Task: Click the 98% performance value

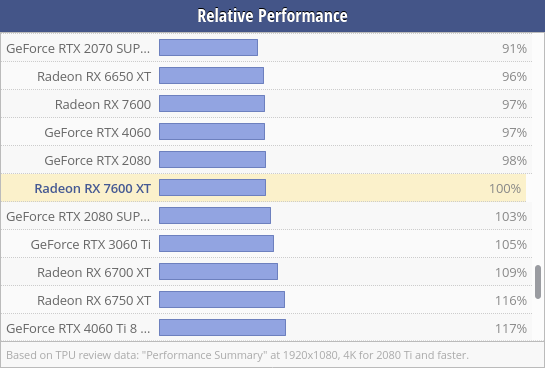Action: coord(514,160)
